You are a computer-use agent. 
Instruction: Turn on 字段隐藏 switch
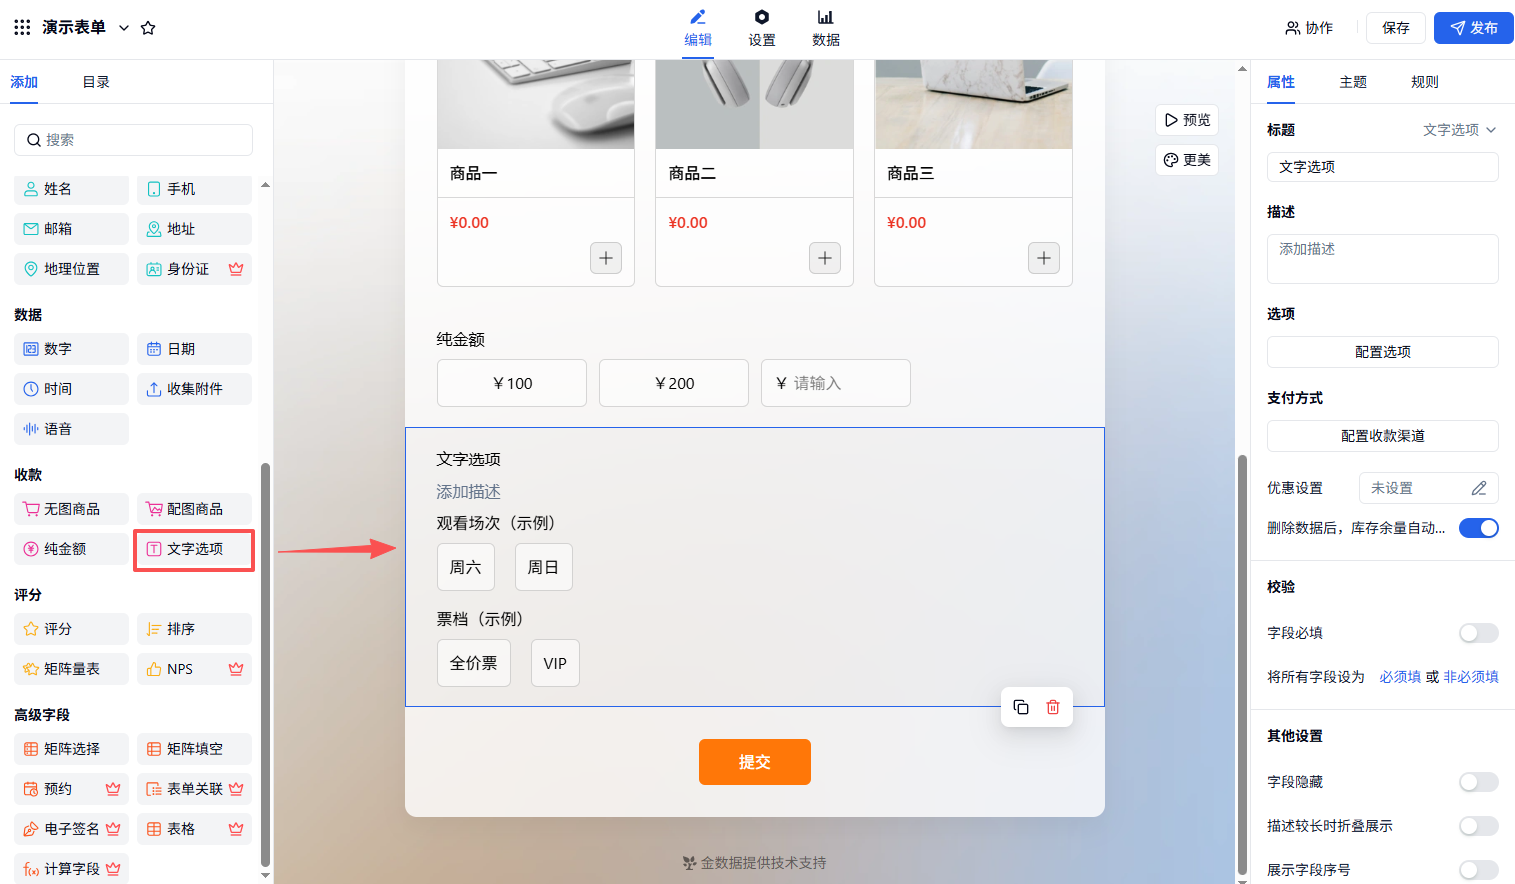1478,782
